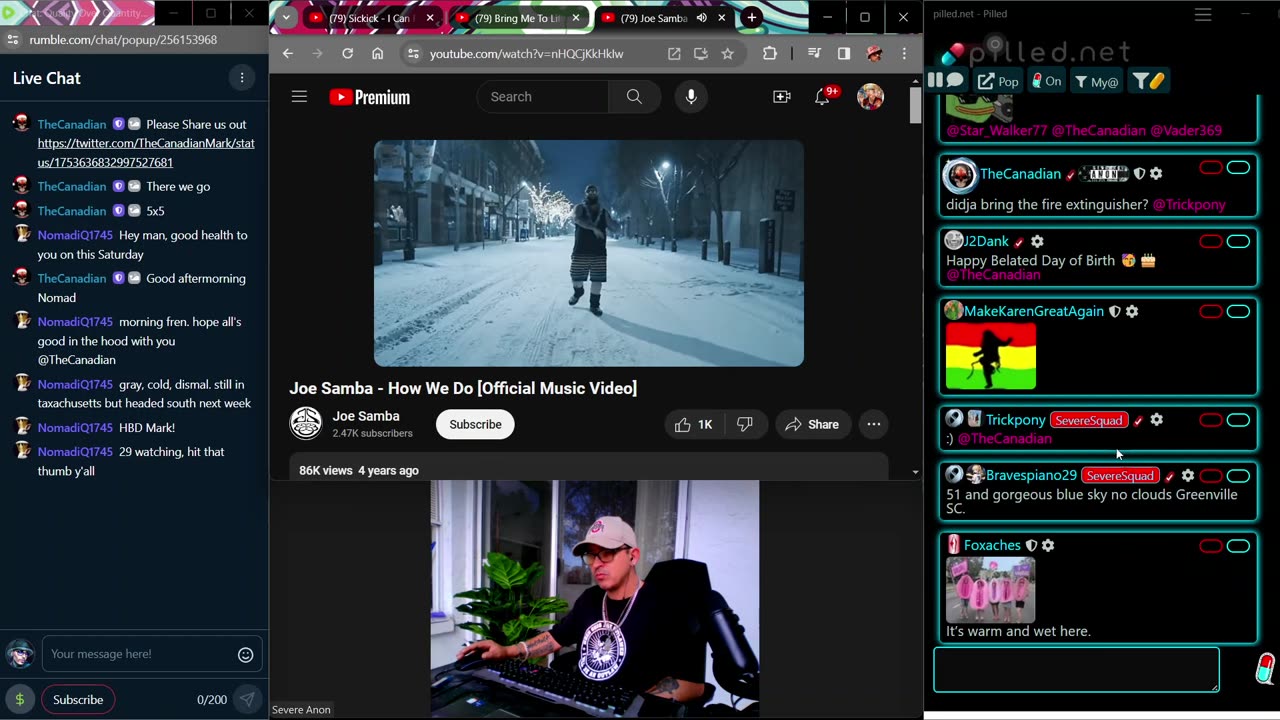Screen dimensions: 1280x720
Task: Toggle the red pill on TheCanadian's message
Action: (x=1211, y=168)
